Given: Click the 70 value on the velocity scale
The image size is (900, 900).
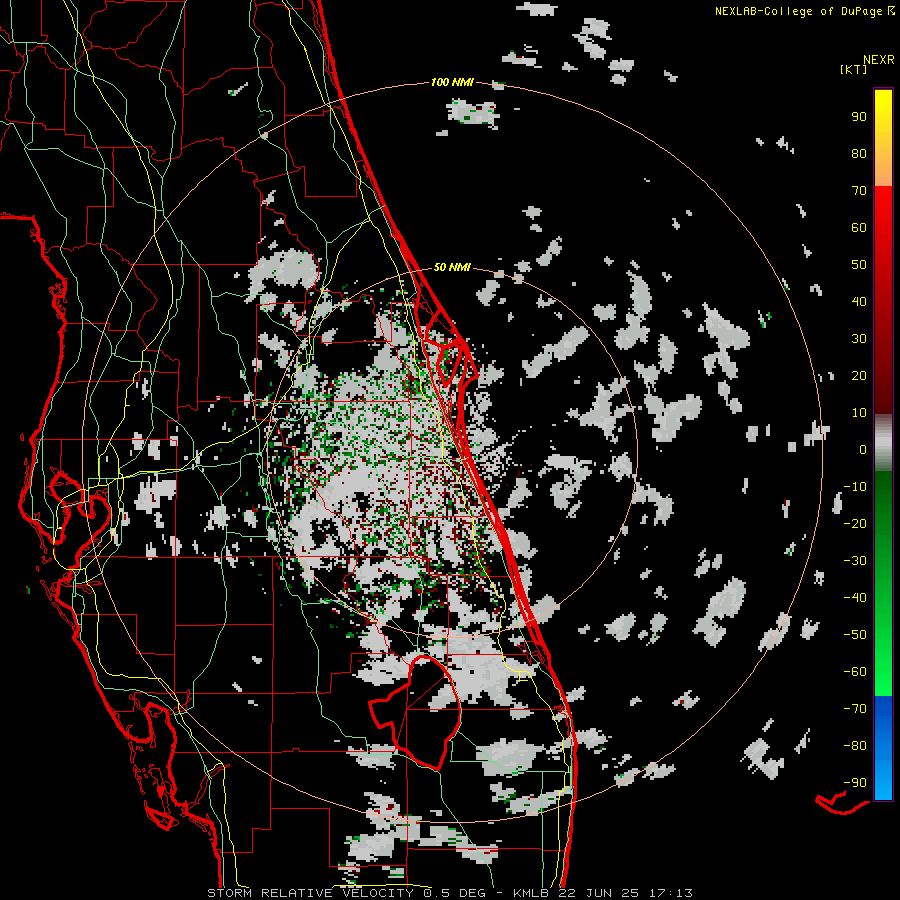Looking at the screenshot, I should (x=859, y=191).
